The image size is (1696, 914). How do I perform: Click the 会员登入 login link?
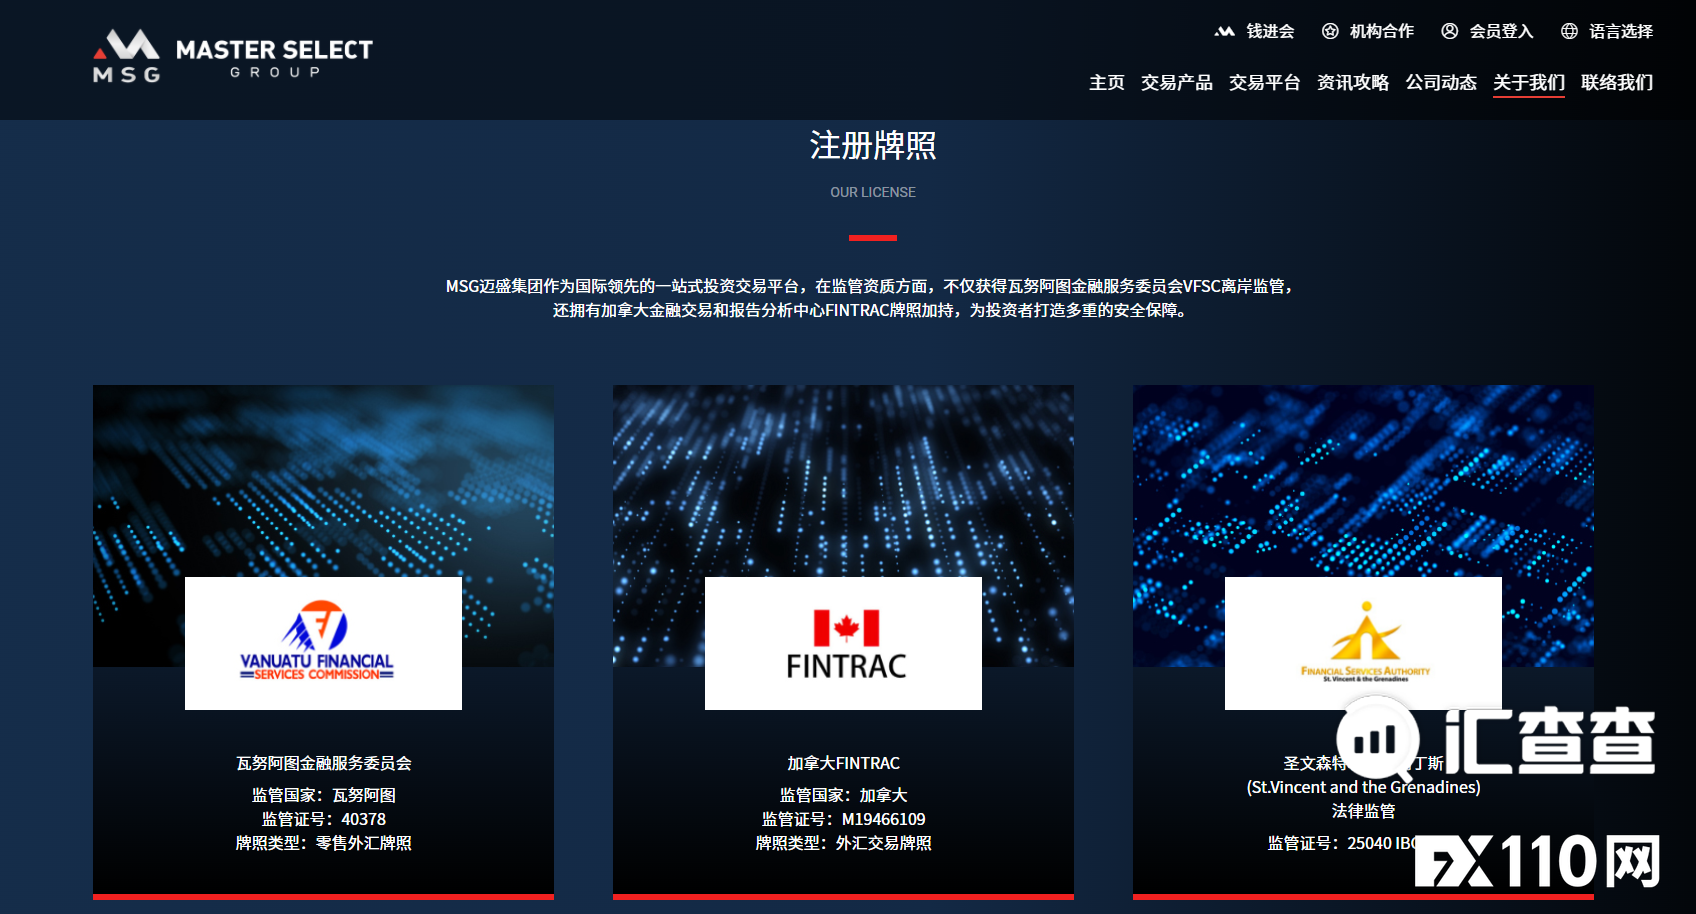click(1500, 31)
